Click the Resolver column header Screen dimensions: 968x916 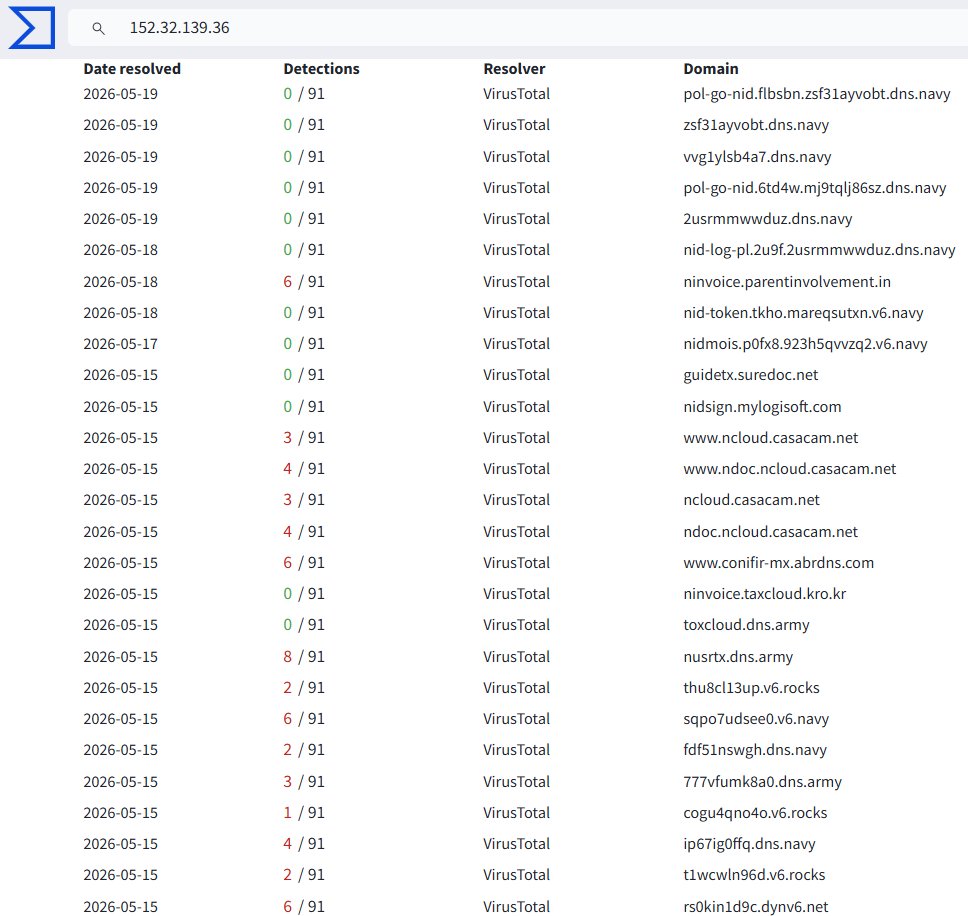click(x=514, y=69)
